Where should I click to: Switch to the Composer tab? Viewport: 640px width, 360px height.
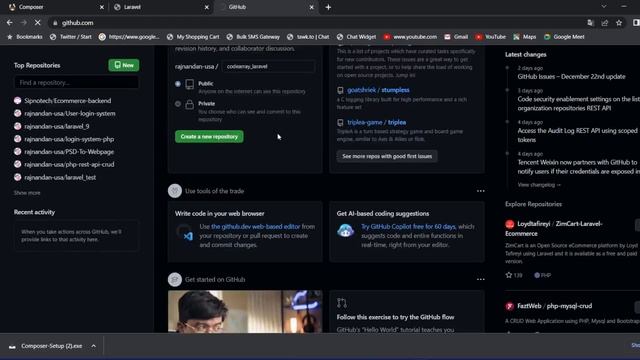(54, 7)
